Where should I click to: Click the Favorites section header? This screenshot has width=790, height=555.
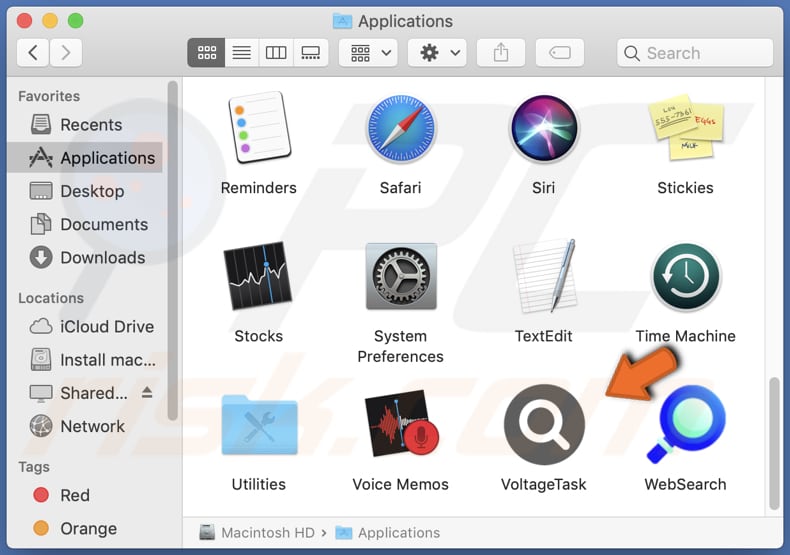(49, 96)
